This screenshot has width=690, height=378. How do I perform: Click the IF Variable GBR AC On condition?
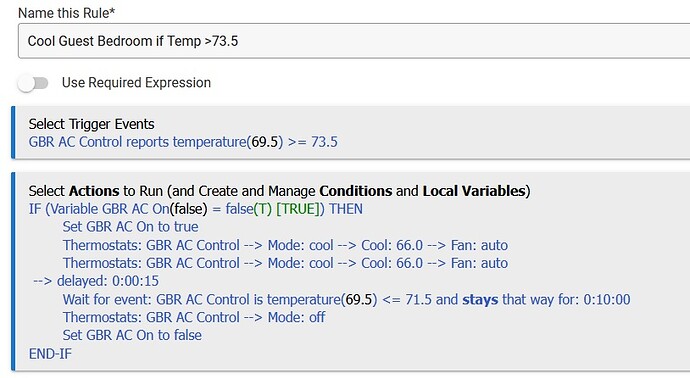click(x=196, y=209)
